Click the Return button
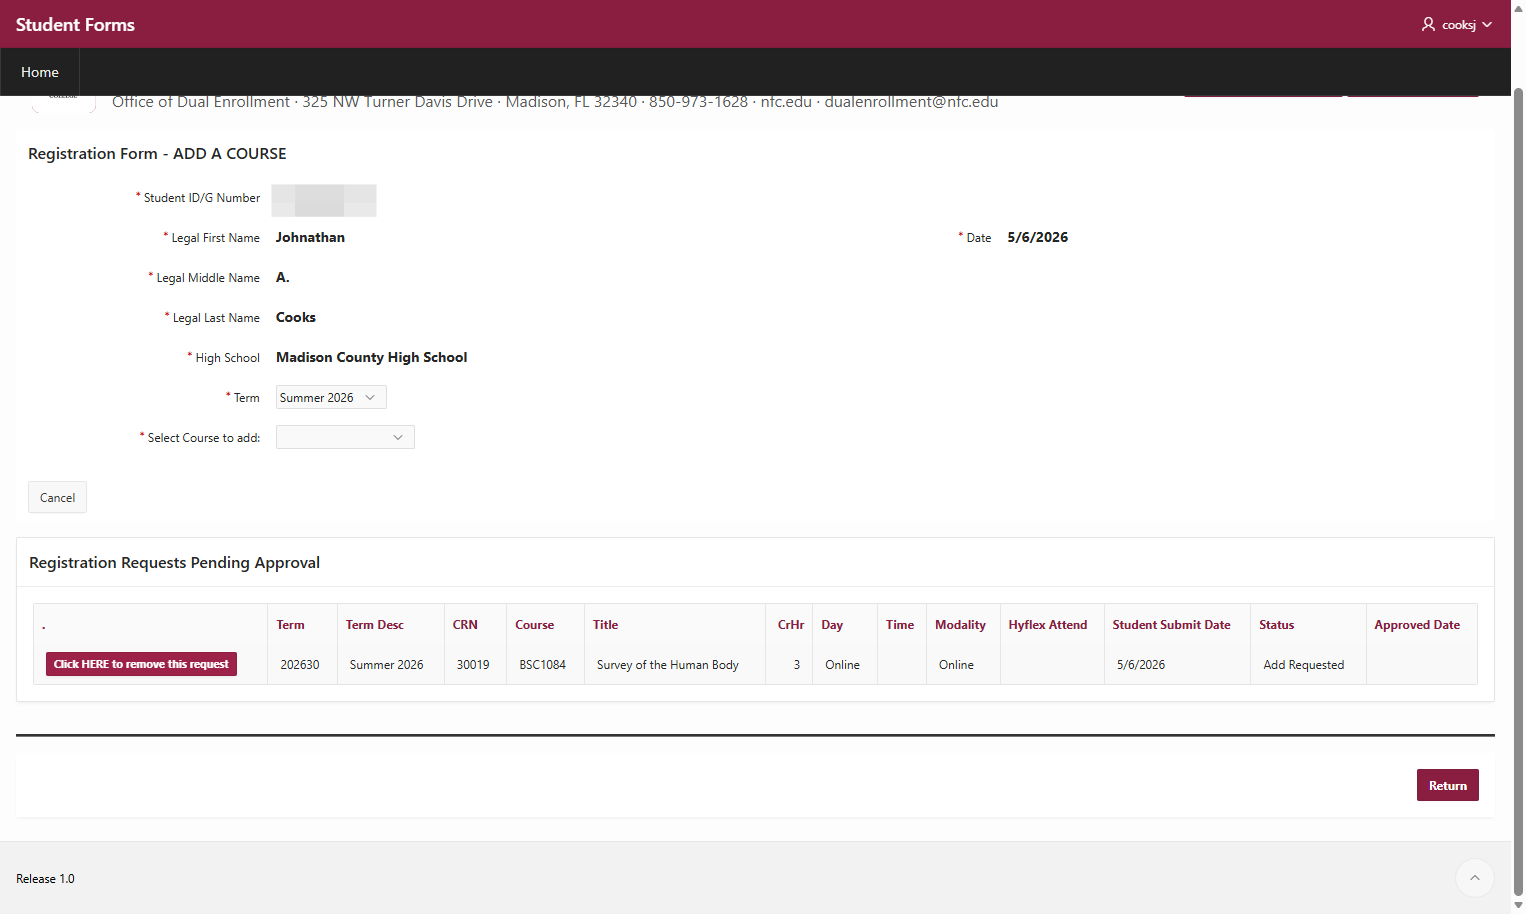The height and width of the screenshot is (914, 1526). tap(1447, 785)
